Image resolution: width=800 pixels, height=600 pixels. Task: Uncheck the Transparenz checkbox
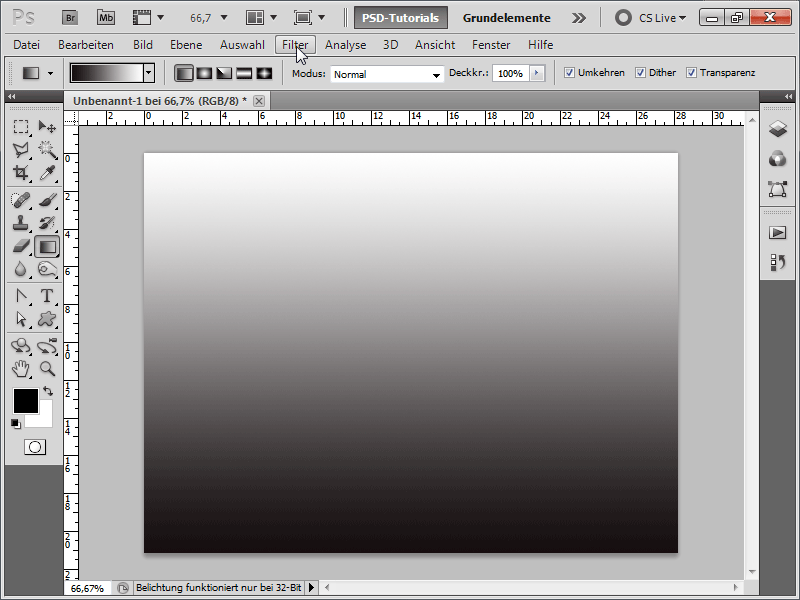click(691, 73)
